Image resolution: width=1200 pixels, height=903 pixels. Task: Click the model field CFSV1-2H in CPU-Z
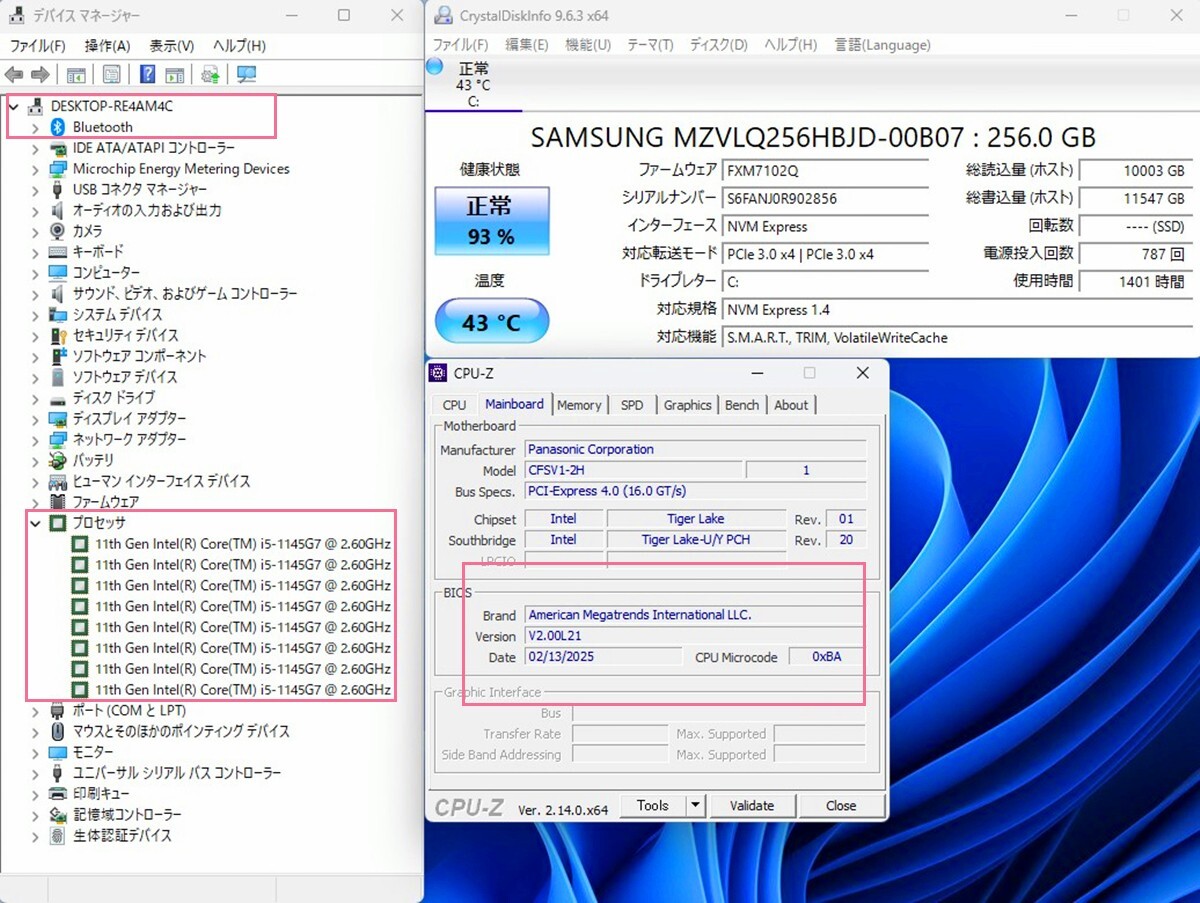pyautogui.click(x=634, y=470)
